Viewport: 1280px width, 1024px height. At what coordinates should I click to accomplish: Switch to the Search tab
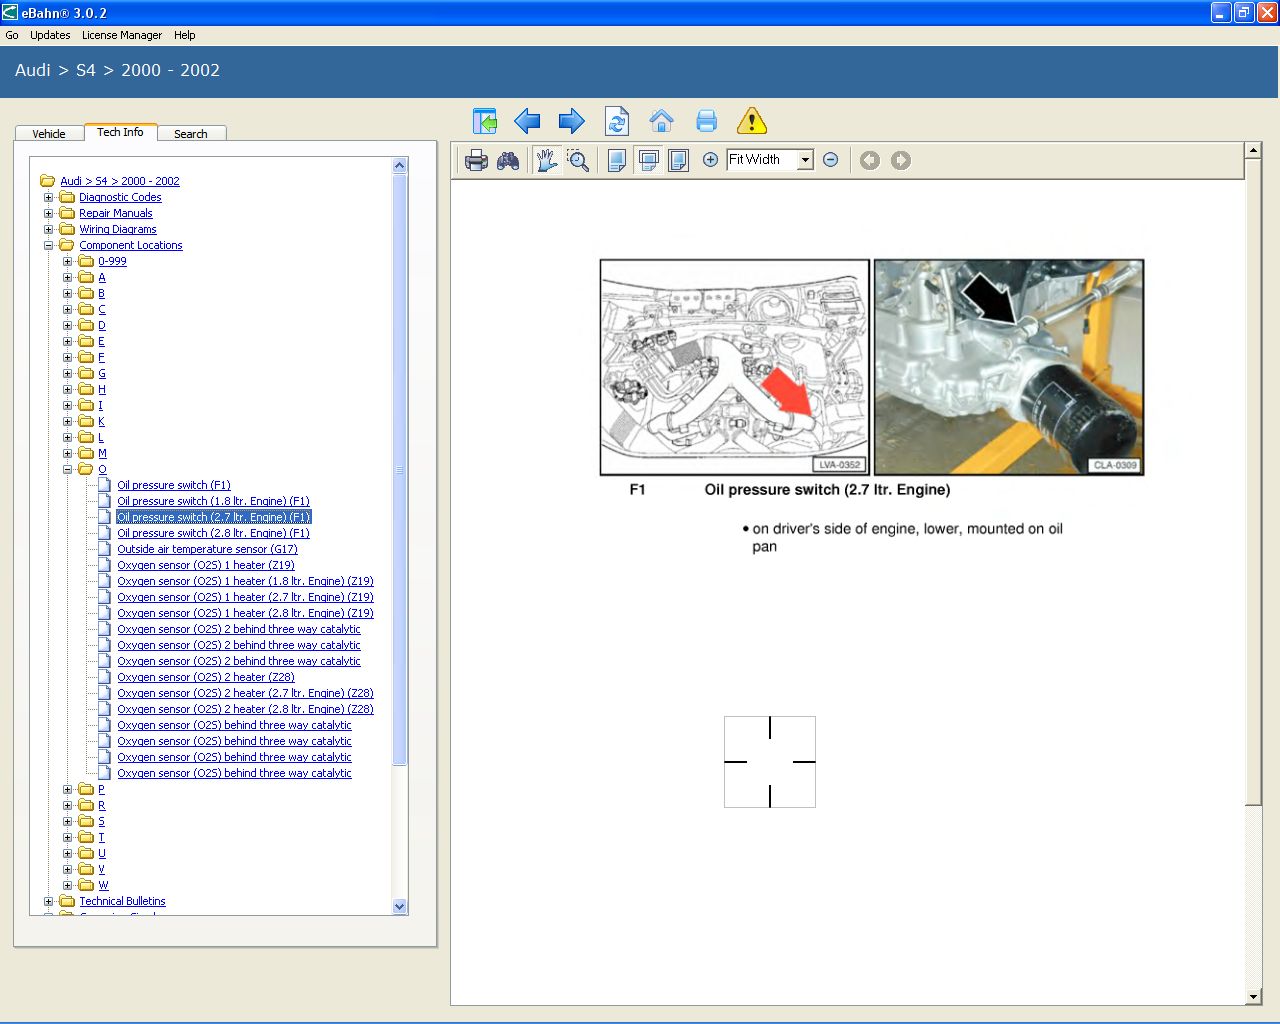(x=191, y=133)
